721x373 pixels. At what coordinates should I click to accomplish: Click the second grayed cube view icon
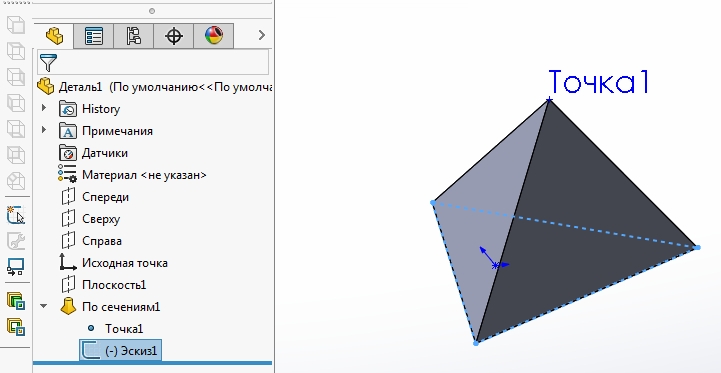16,51
